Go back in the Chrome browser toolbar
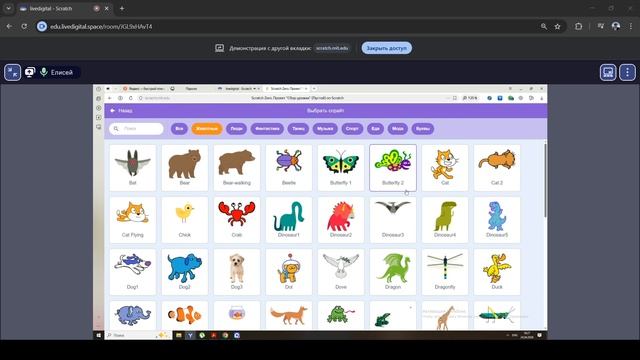The width and height of the screenshot is (640, 360). [x=9, y=26]
